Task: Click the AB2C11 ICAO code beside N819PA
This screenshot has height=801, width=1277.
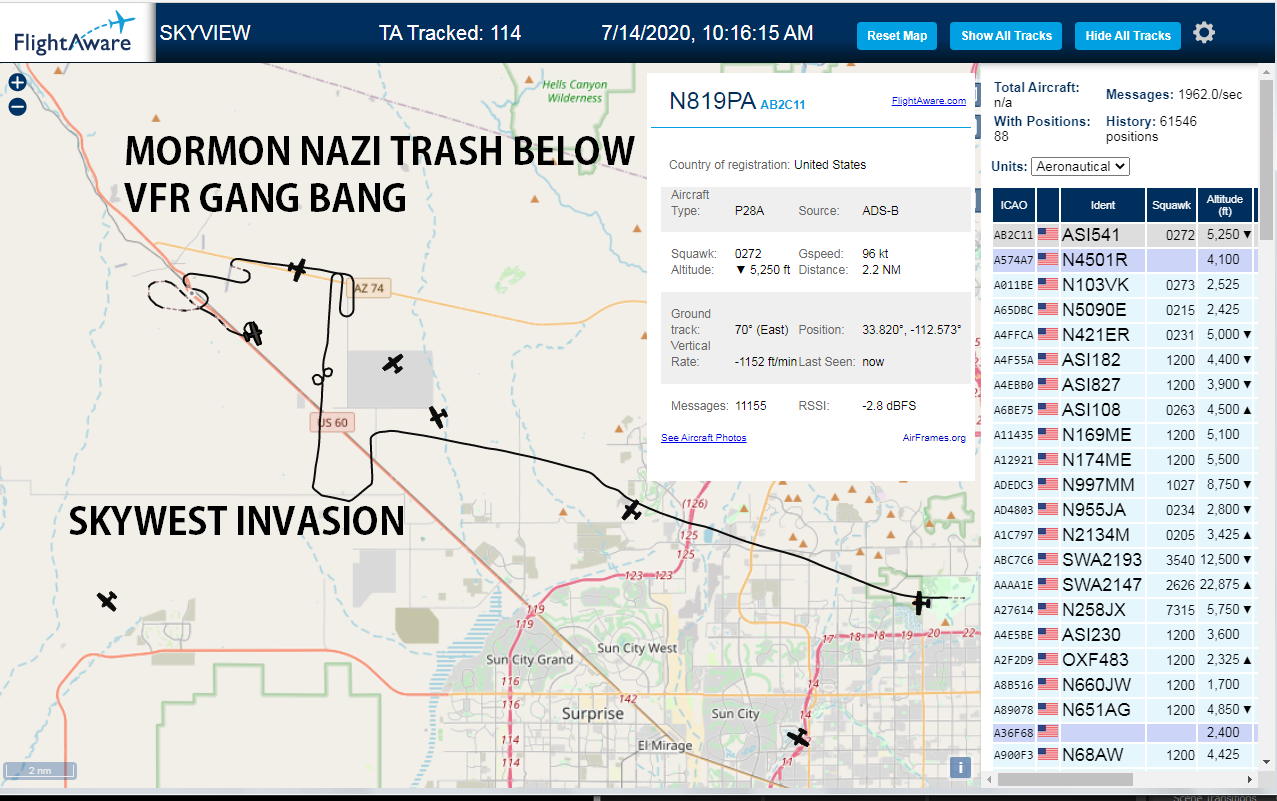Action: click(783, 104)
